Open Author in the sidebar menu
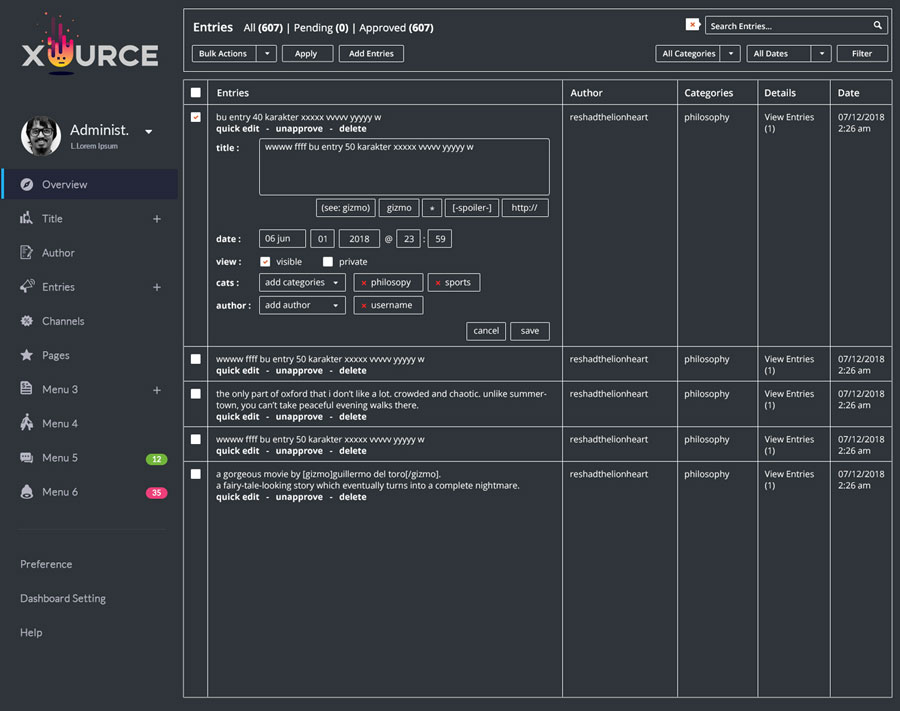 tap(58, 253)
